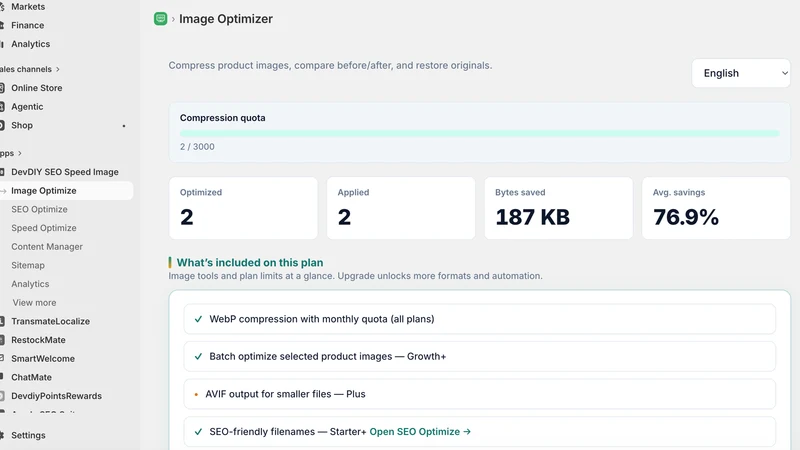Click the DevdiyPointsRewards app icon
Viewport: 800px width, 450px height.
[2, 396]
